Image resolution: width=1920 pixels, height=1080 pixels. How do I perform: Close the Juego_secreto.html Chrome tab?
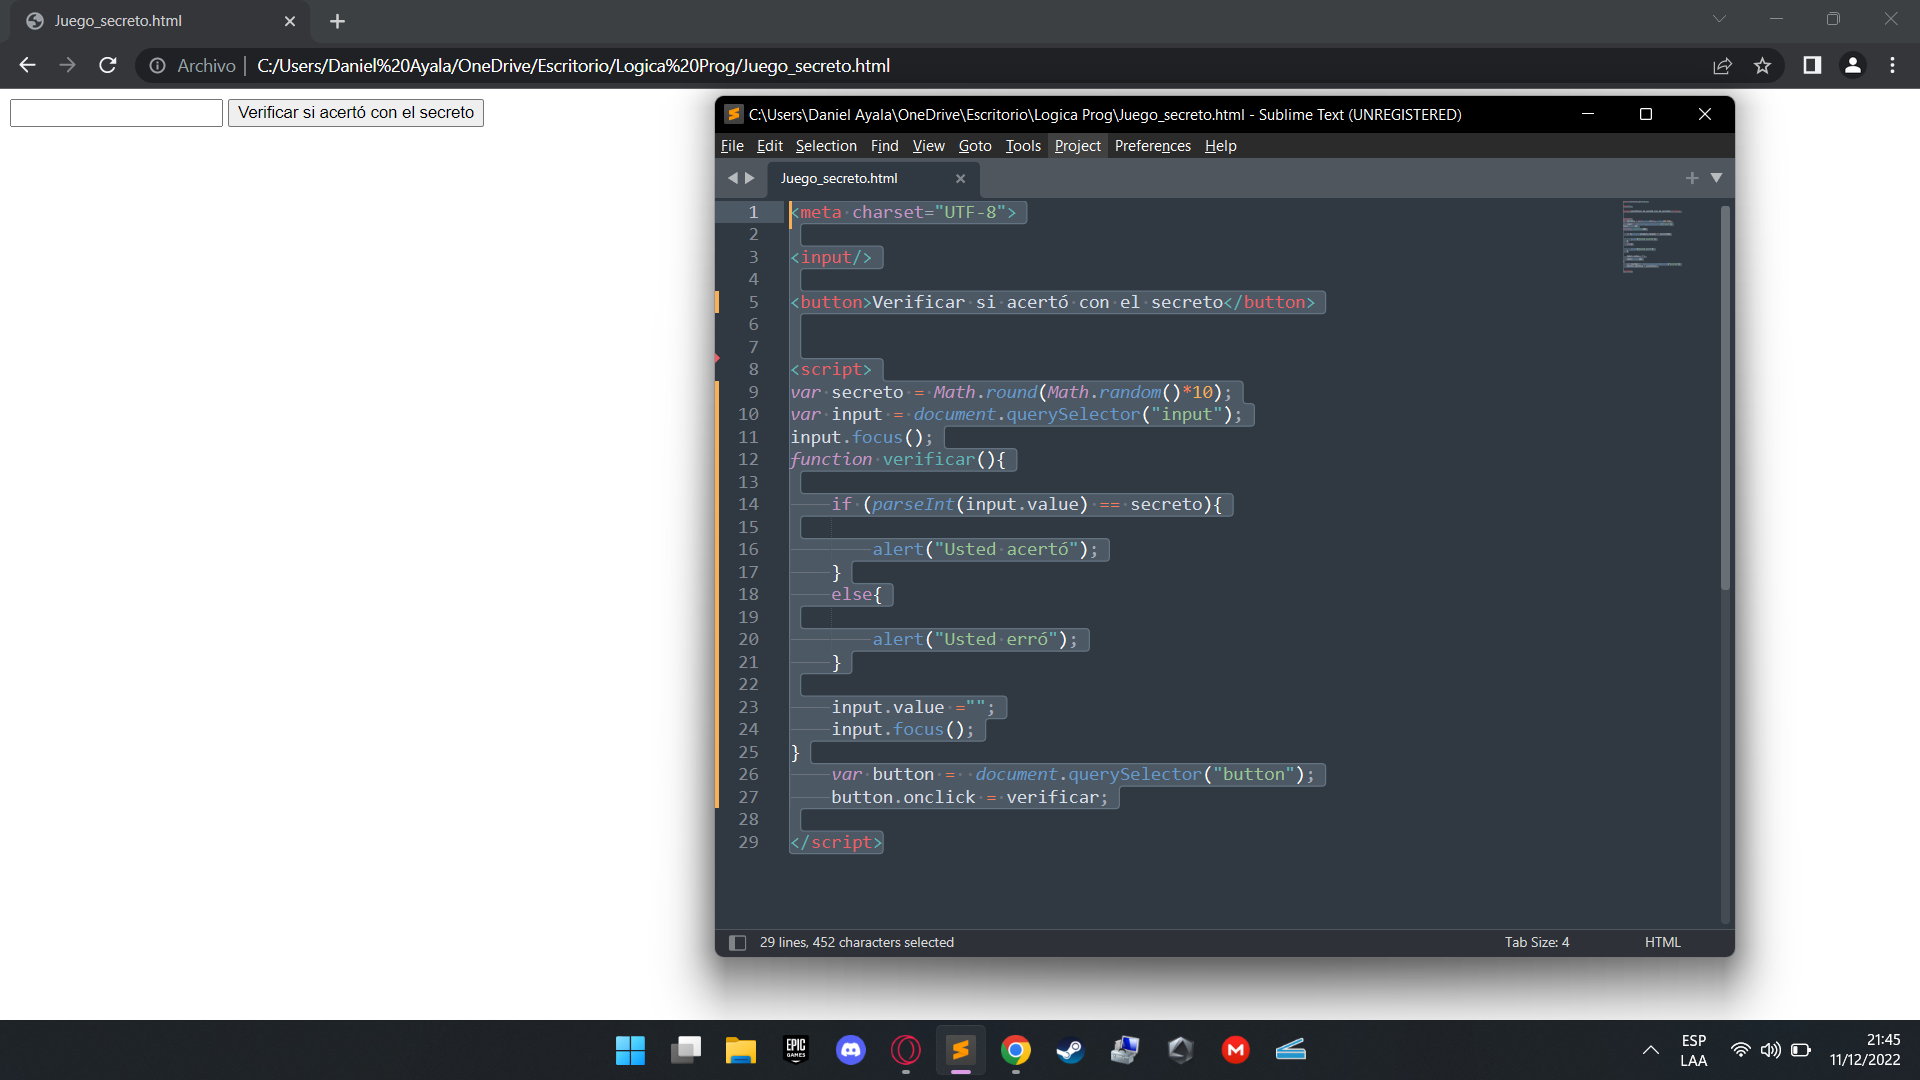point(290,21)
